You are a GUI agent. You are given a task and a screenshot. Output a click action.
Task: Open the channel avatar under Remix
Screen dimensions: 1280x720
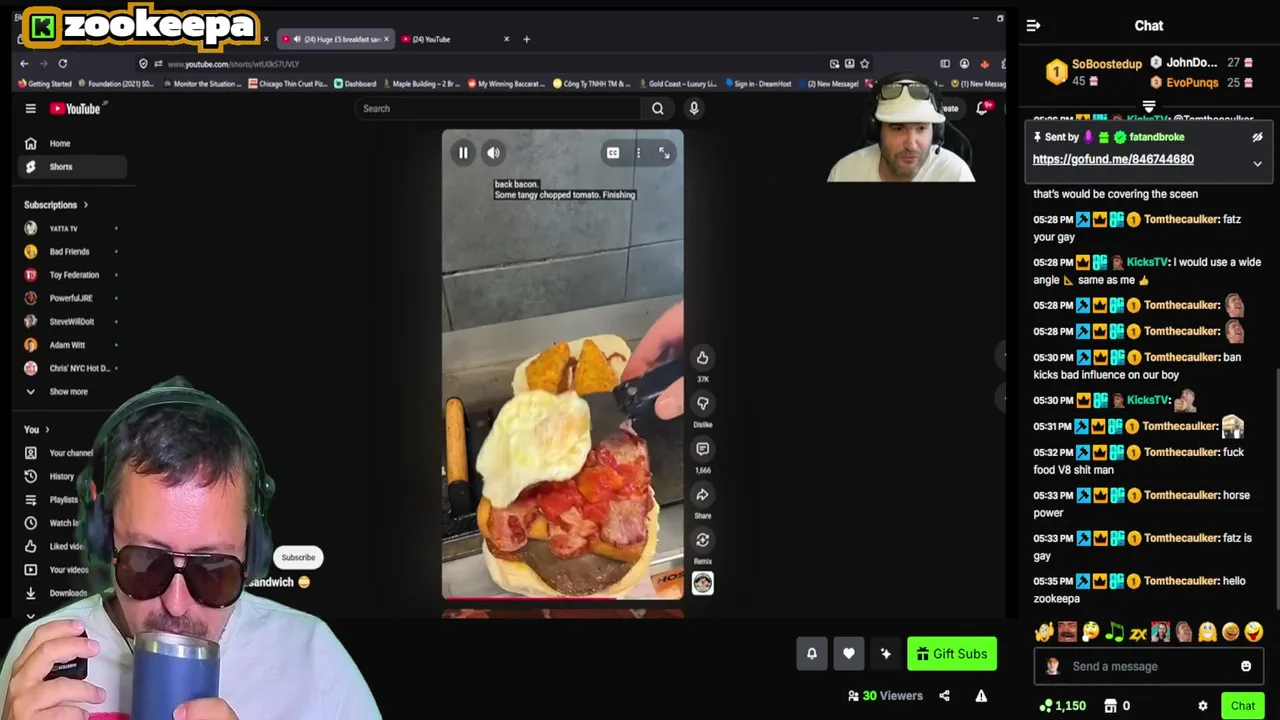pos(702,584)
